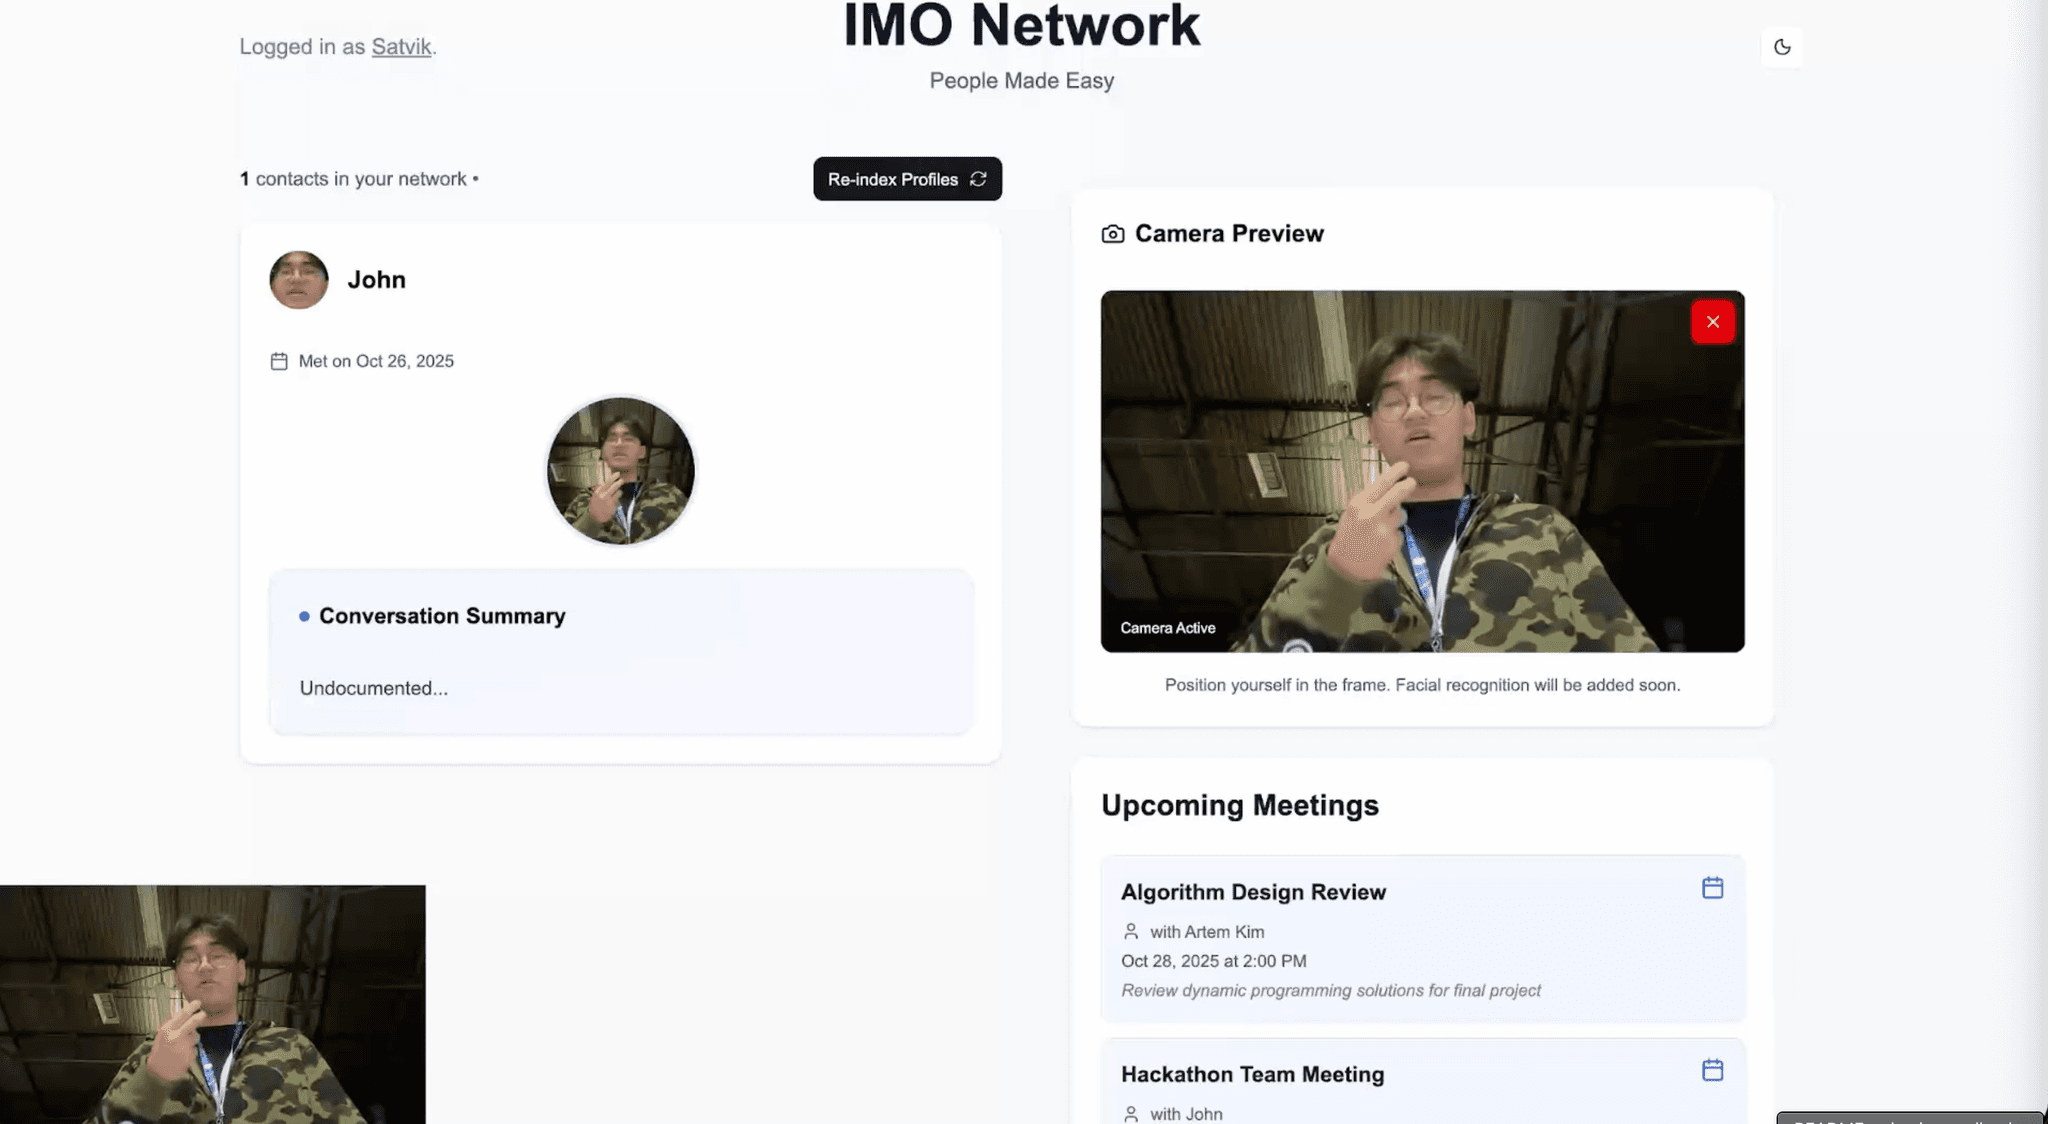
Task: Click the Conversation Summary heading
Action: coord(442,616)
